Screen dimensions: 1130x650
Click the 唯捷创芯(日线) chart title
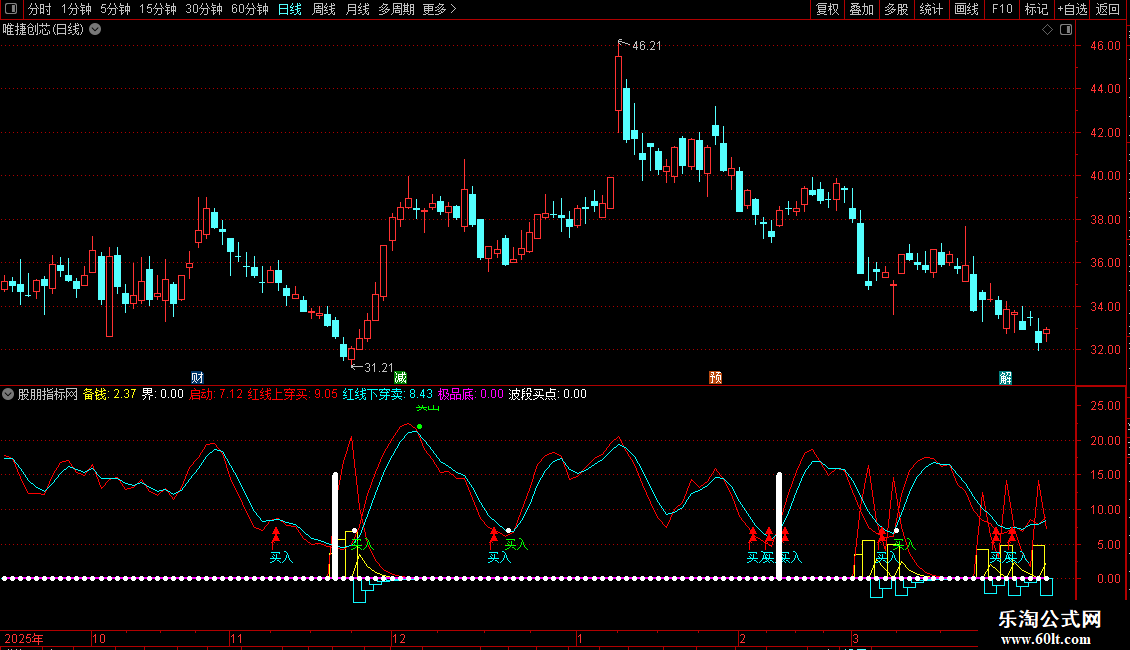click(x=43, y=30)
